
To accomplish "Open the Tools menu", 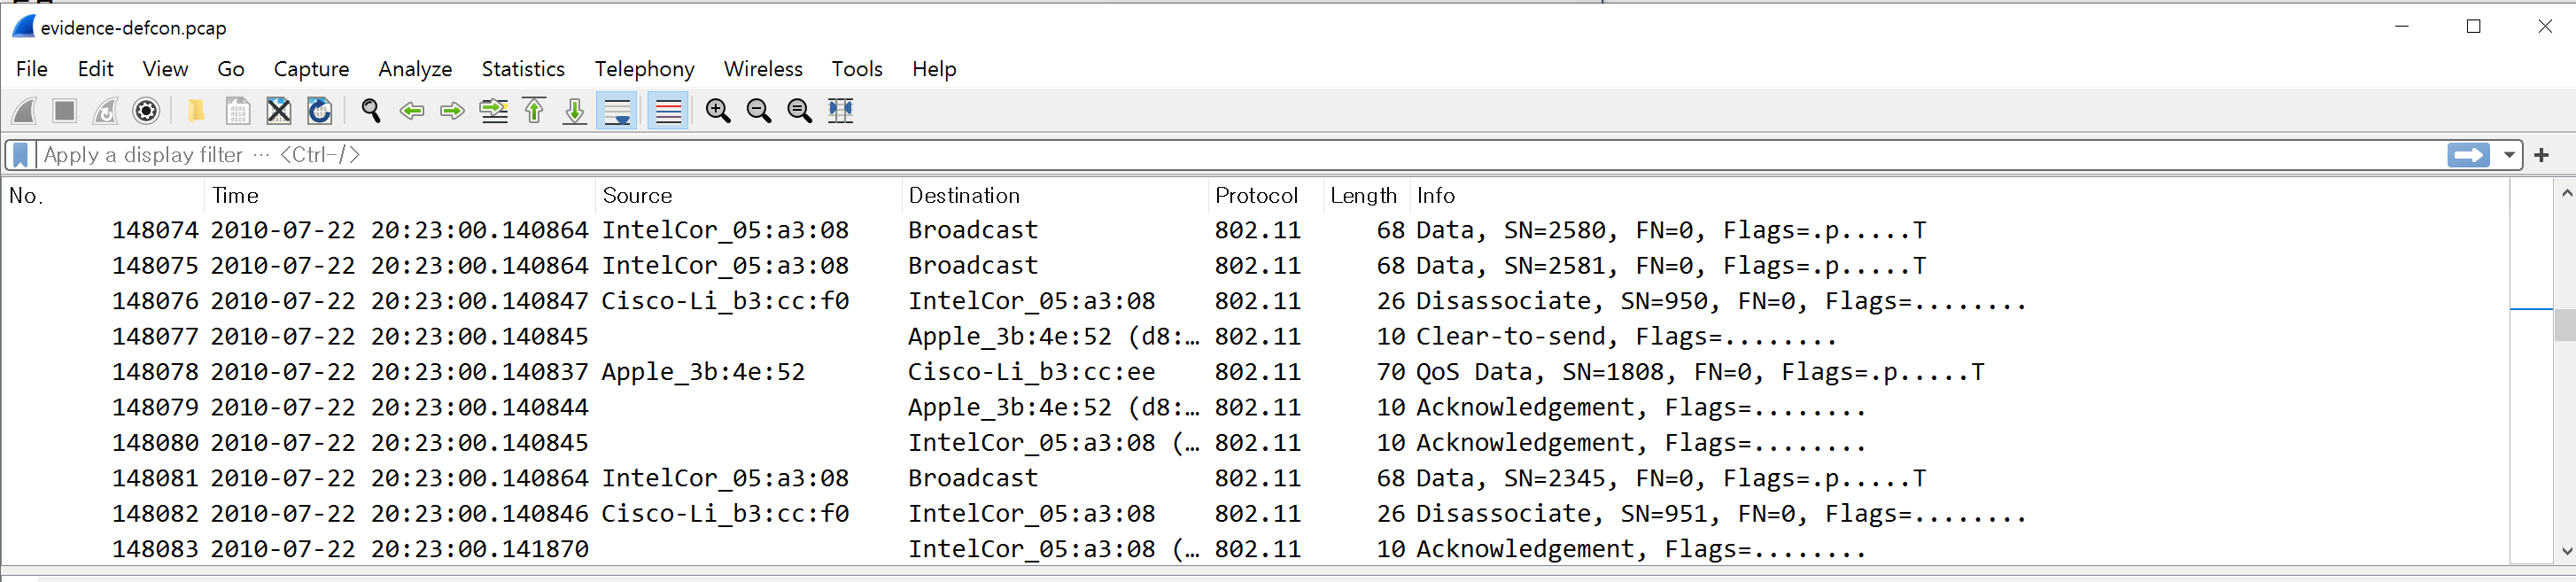I will coord(857,69).
